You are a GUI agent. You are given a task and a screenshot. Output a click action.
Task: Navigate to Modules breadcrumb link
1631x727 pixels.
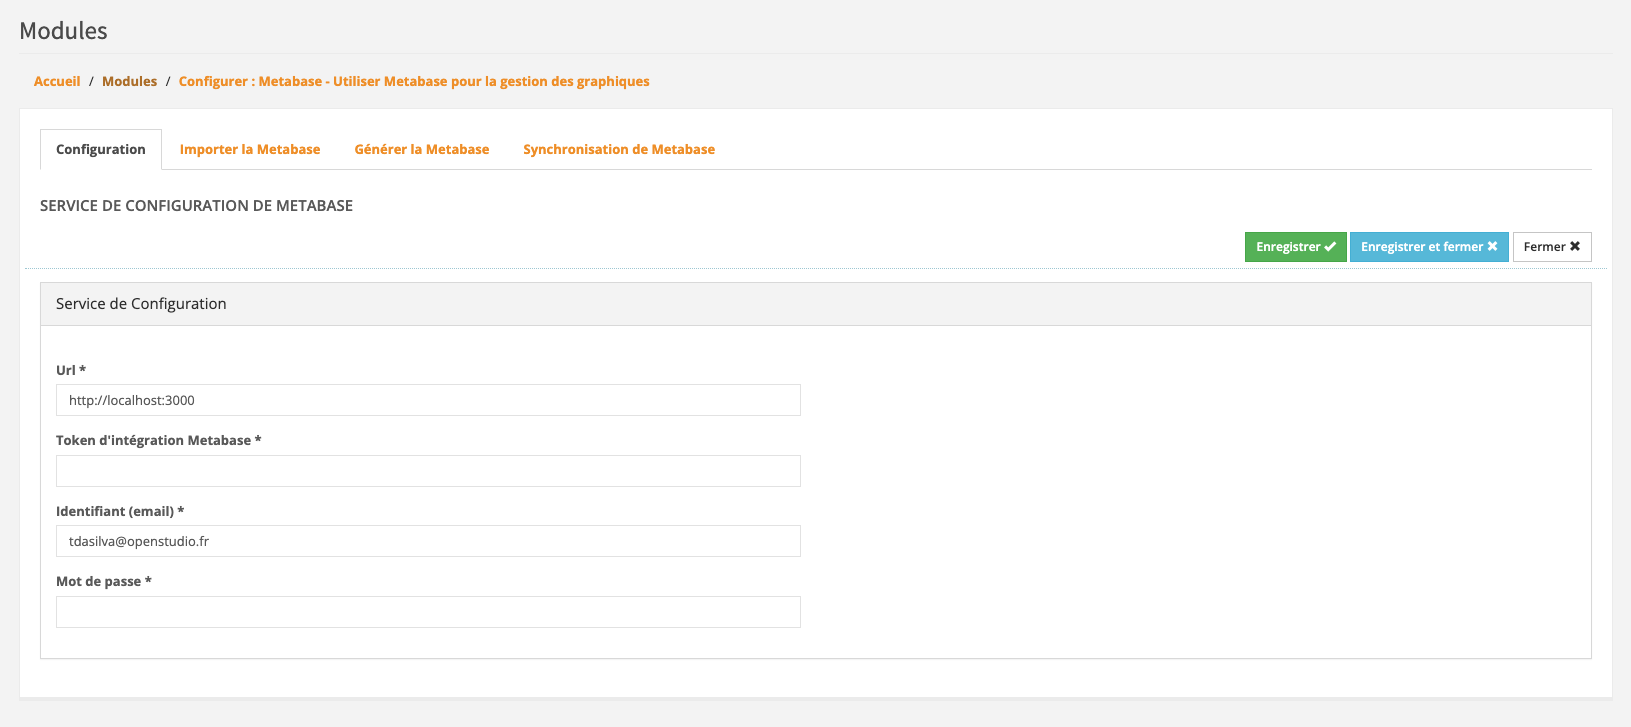129,81
